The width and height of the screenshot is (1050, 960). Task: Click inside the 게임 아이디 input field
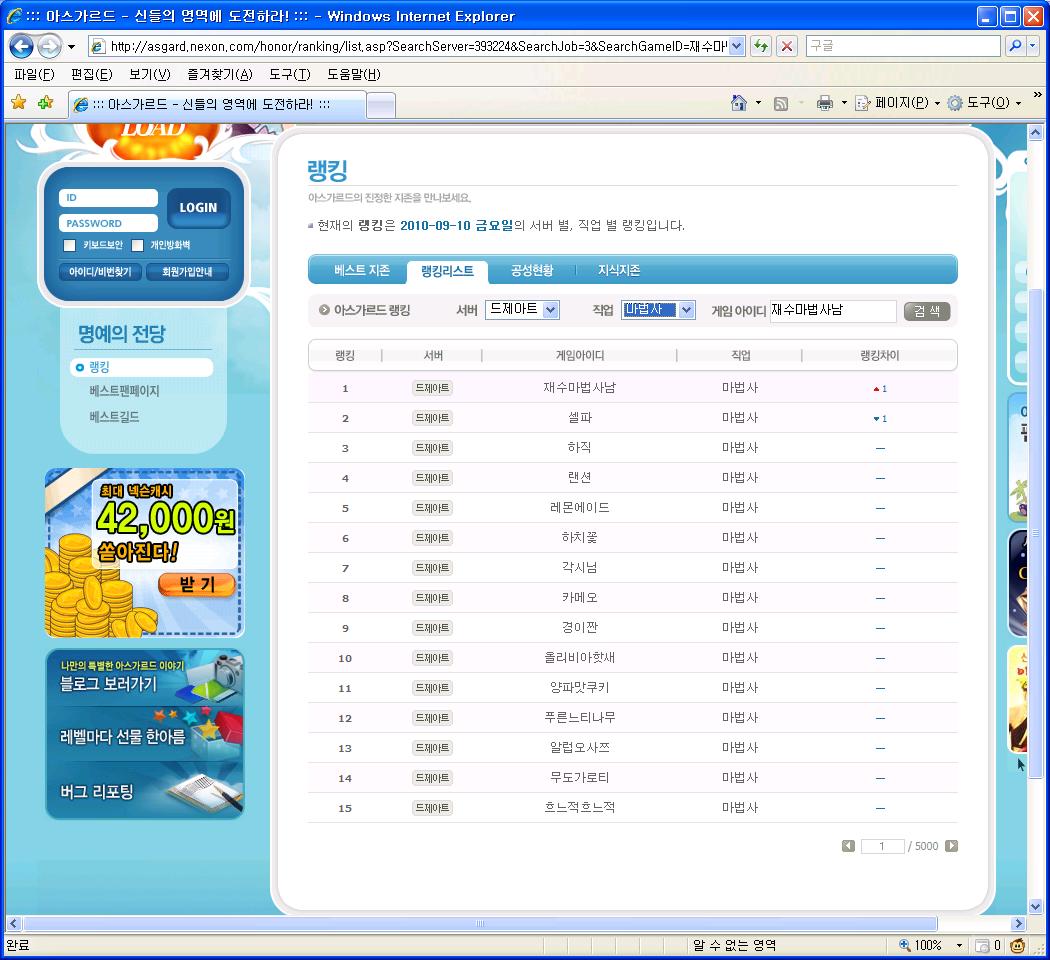(830, 311)
